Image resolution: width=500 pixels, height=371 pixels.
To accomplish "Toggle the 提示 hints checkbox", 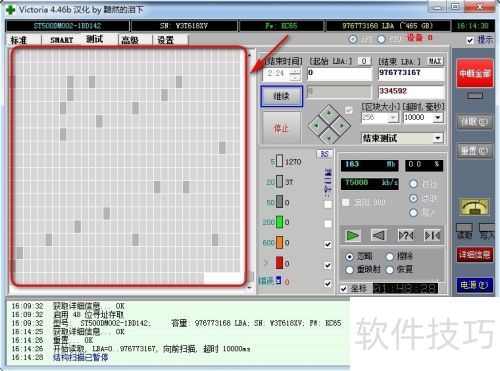I will pyautogui.click(x=470, y=40).
